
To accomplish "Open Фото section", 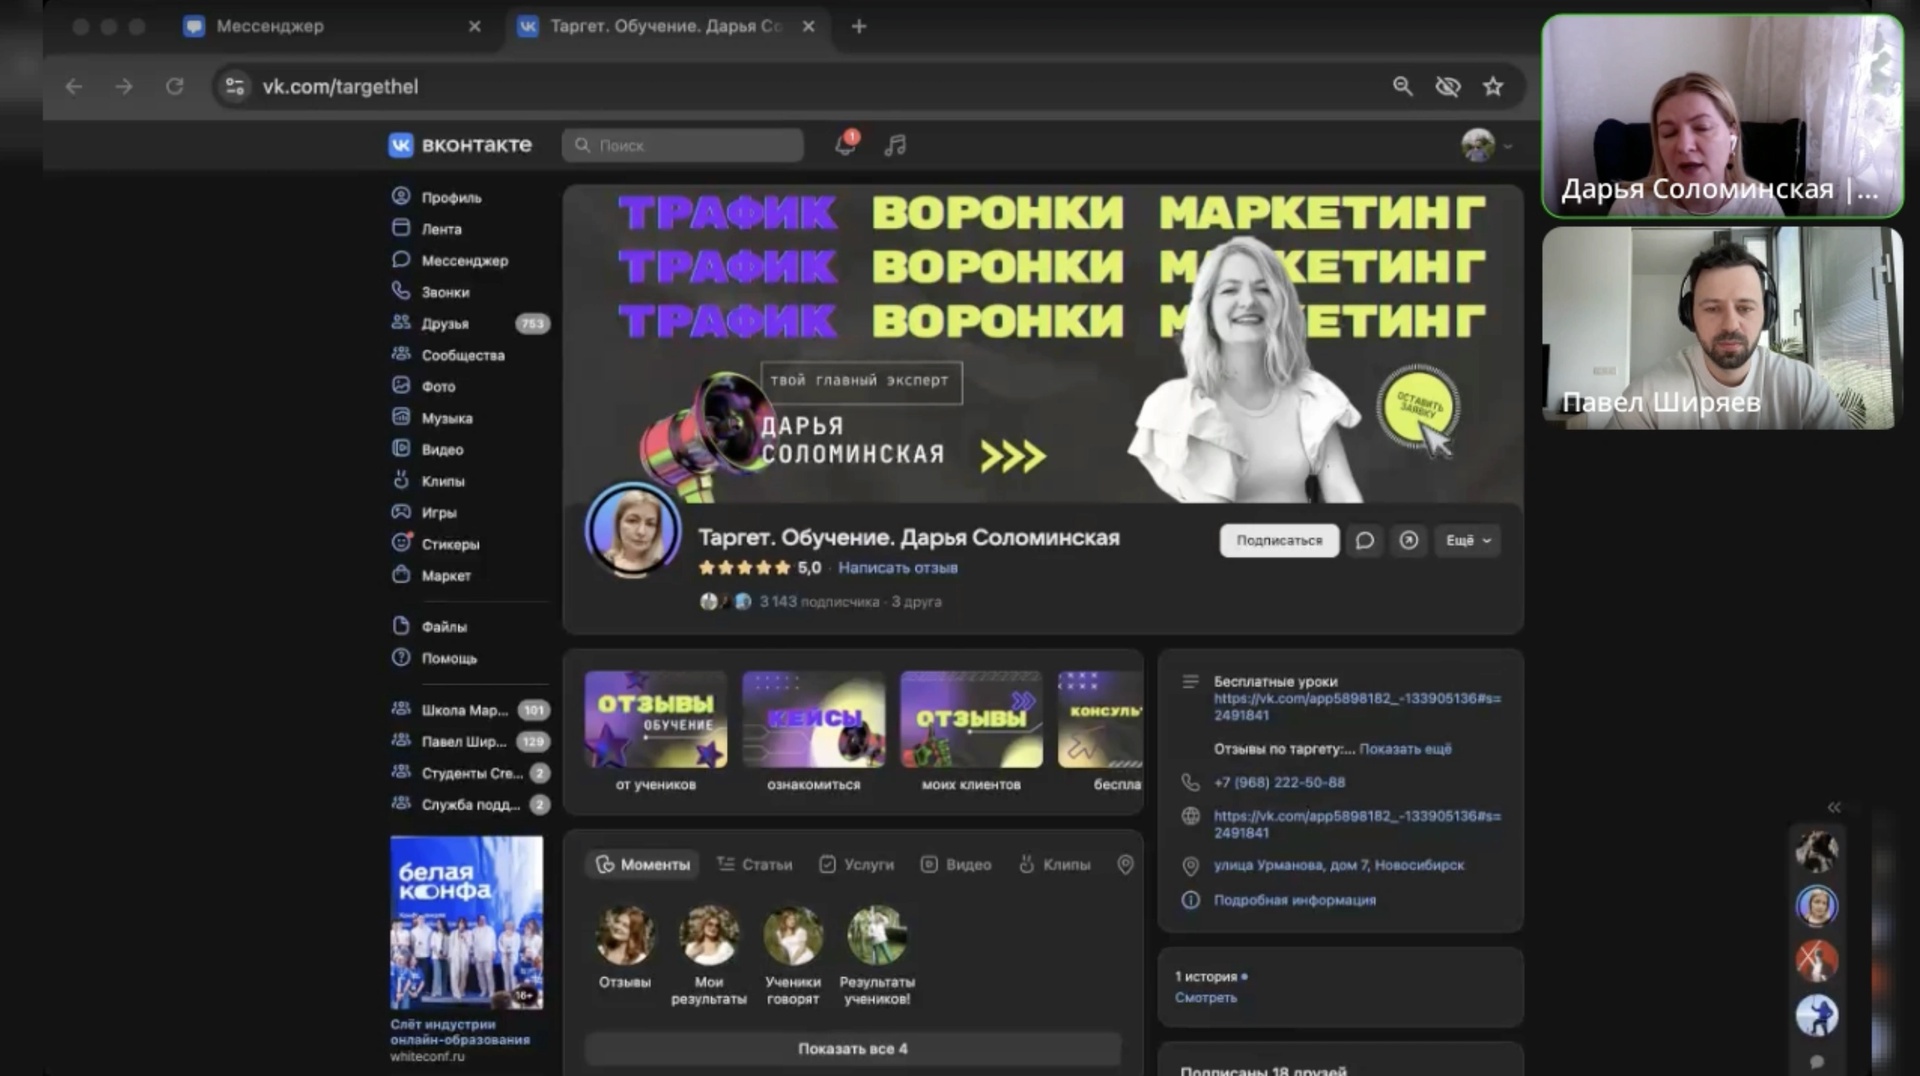I will 424,386.
